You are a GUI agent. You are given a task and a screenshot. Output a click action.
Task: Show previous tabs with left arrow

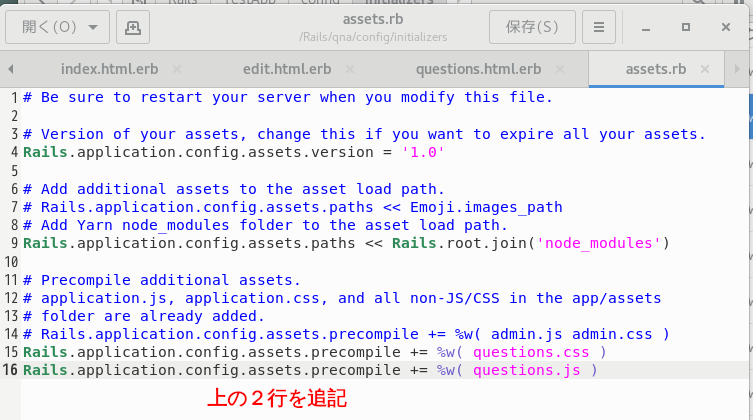pyautogui.click(x=11, y=69)
